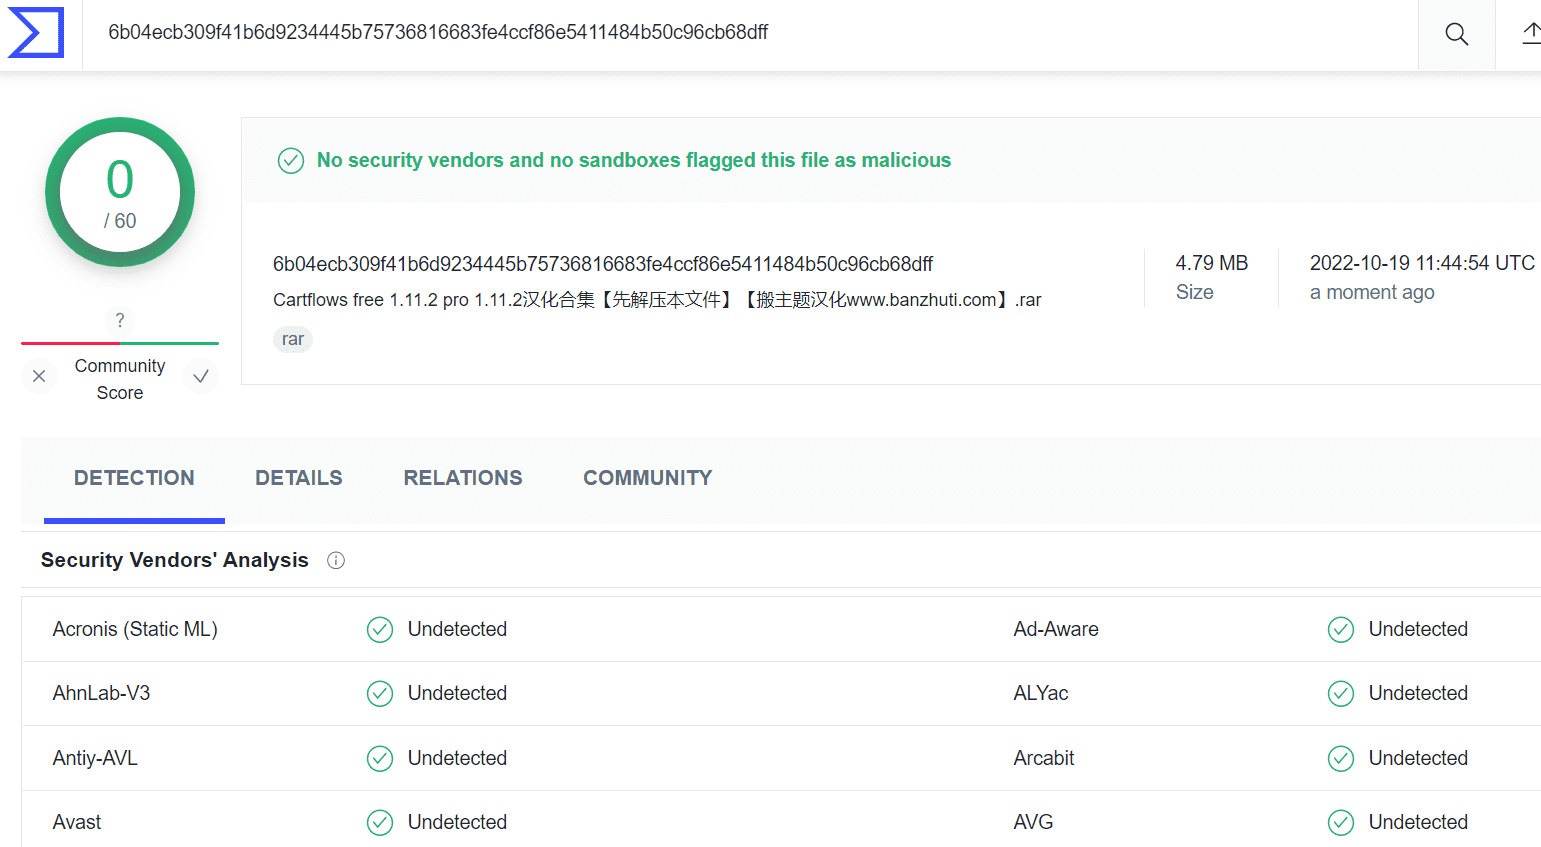Click the Community Score red-green bar

120,343
